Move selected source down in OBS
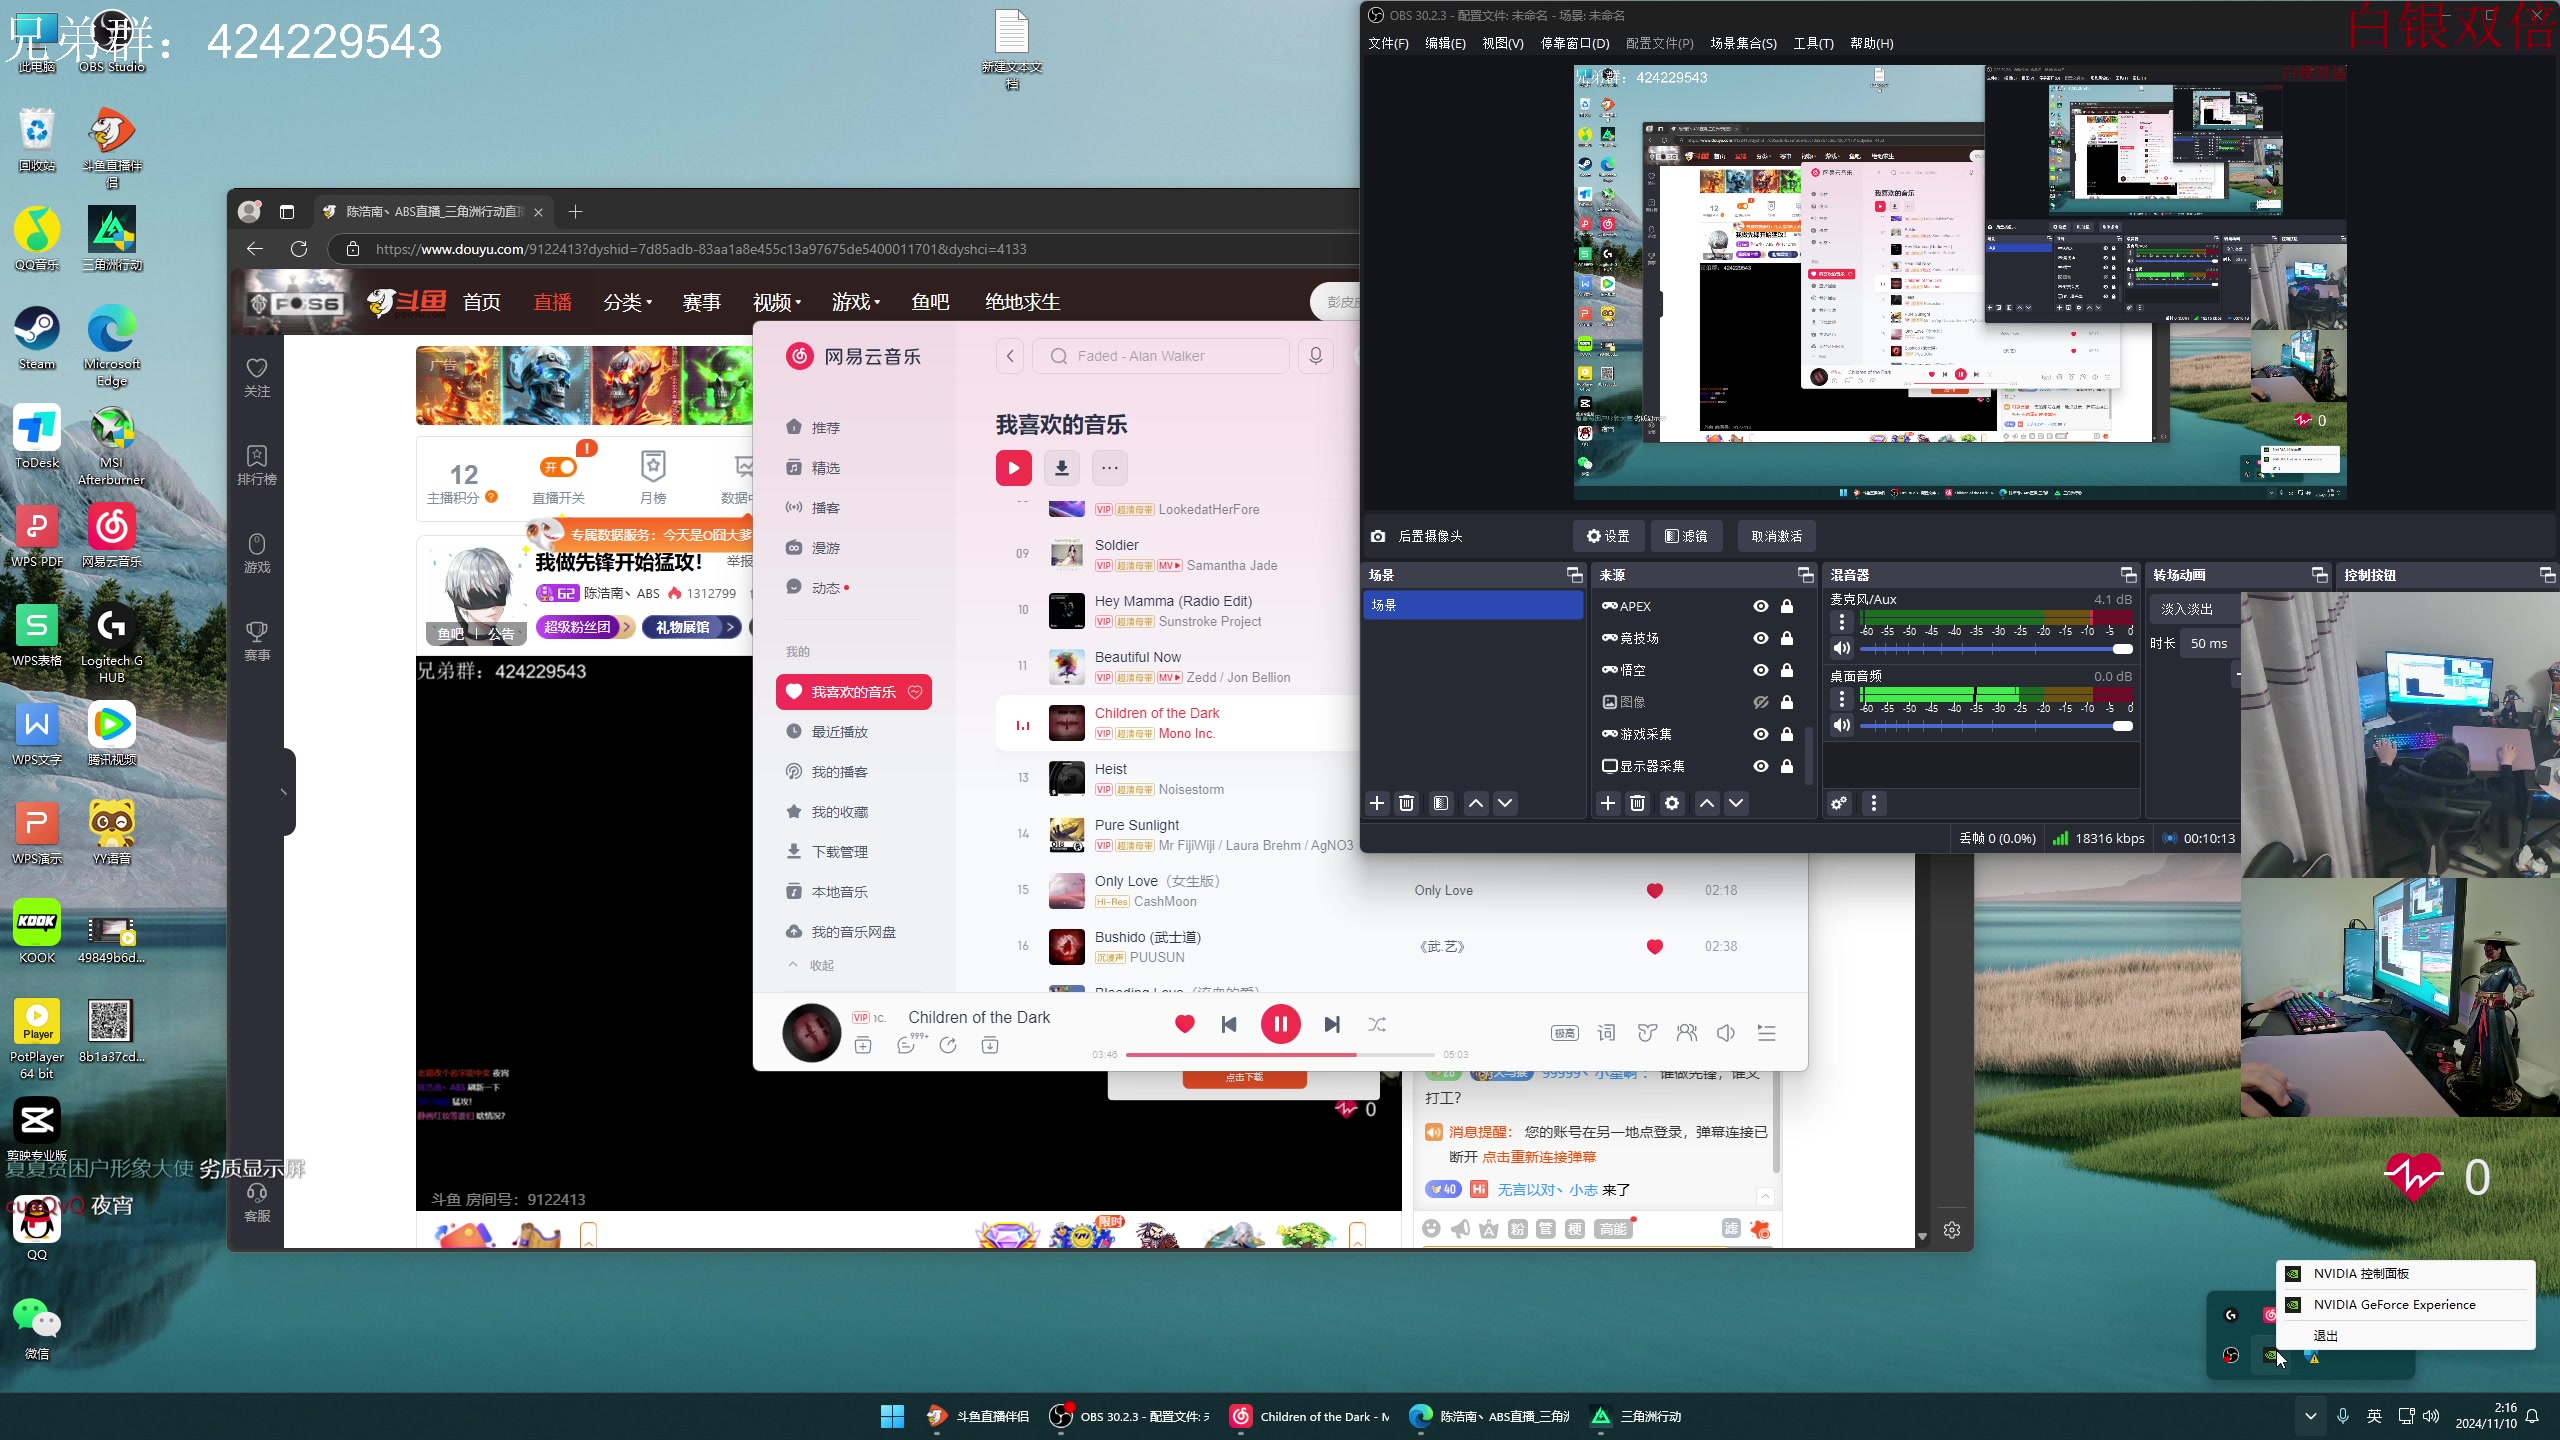 [1736, 803]
